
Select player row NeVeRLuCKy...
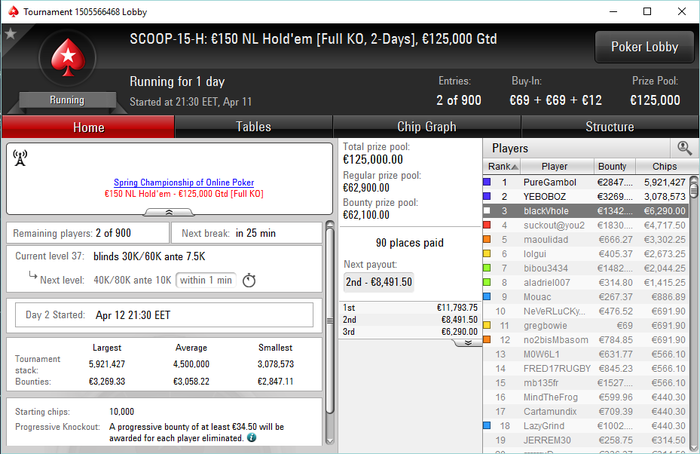586,311
